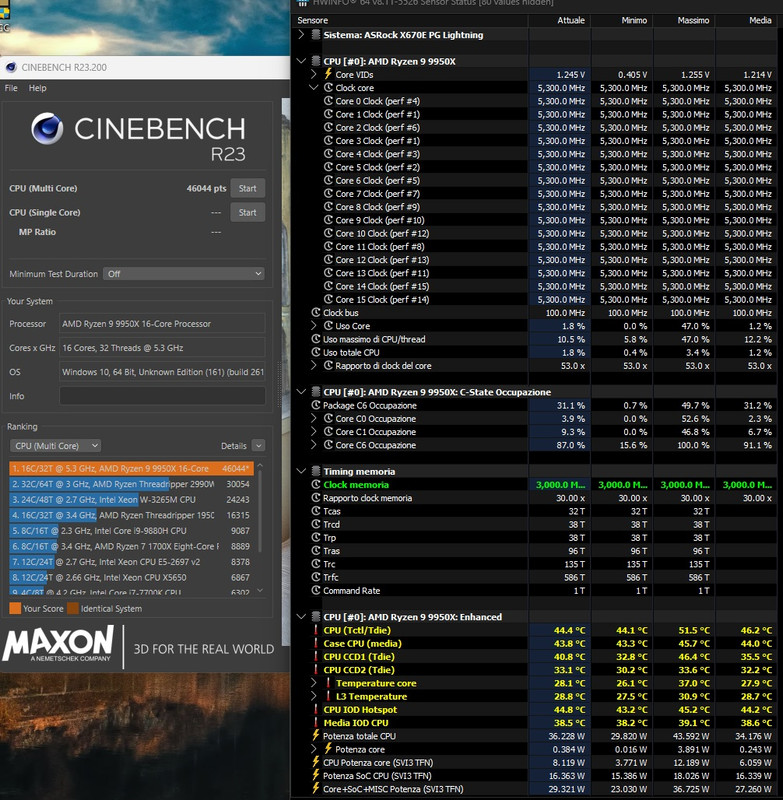Click clock icon of Clock memoria

pyautogui.click(x=316, y=485)
